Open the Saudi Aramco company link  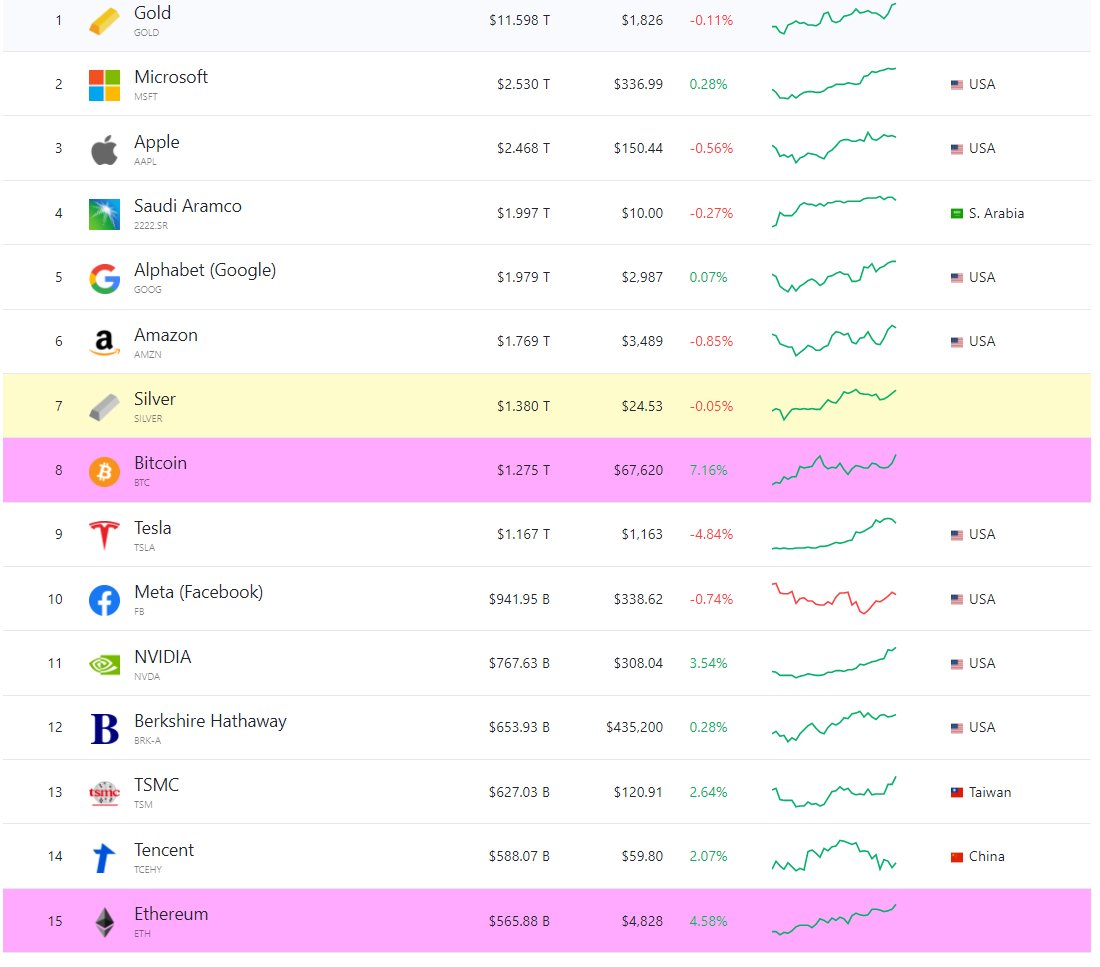187,206
